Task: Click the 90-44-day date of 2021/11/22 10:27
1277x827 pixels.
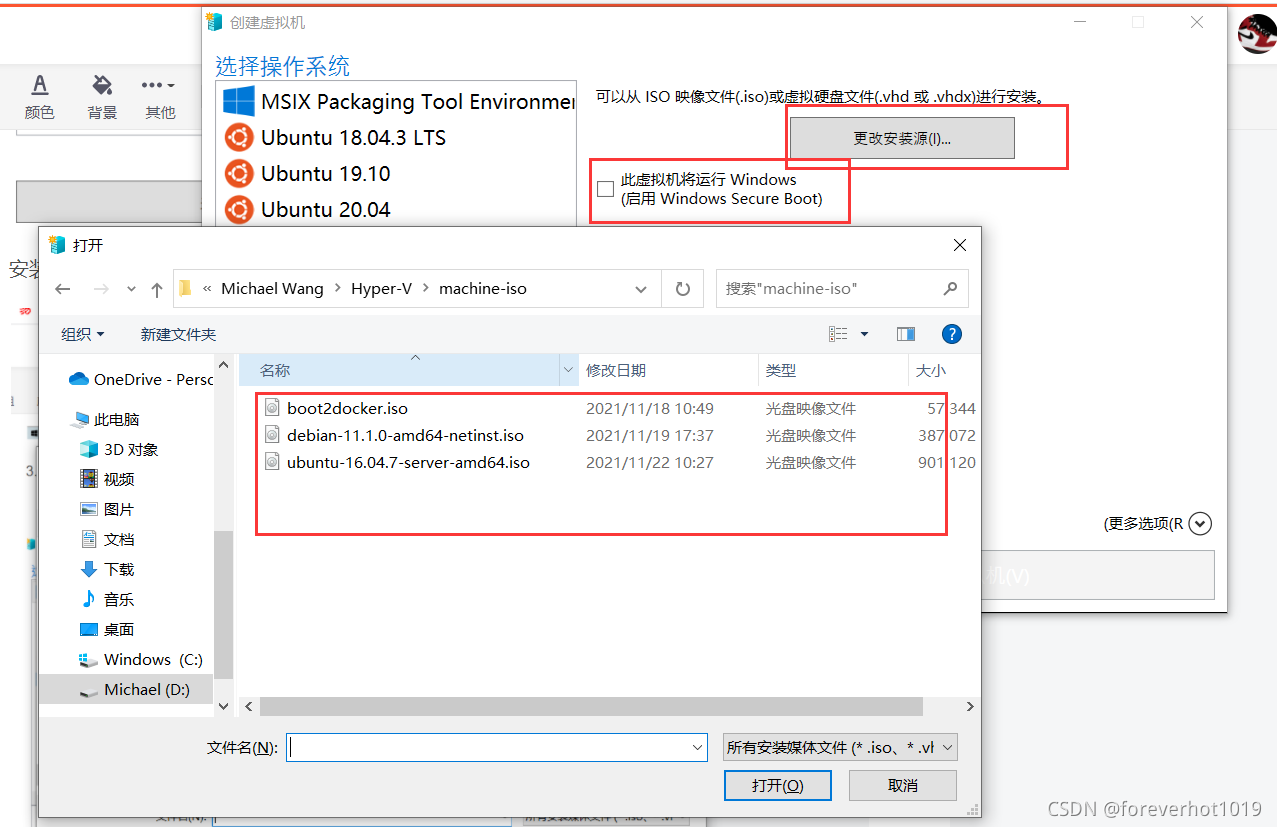Action: (650, 462)
